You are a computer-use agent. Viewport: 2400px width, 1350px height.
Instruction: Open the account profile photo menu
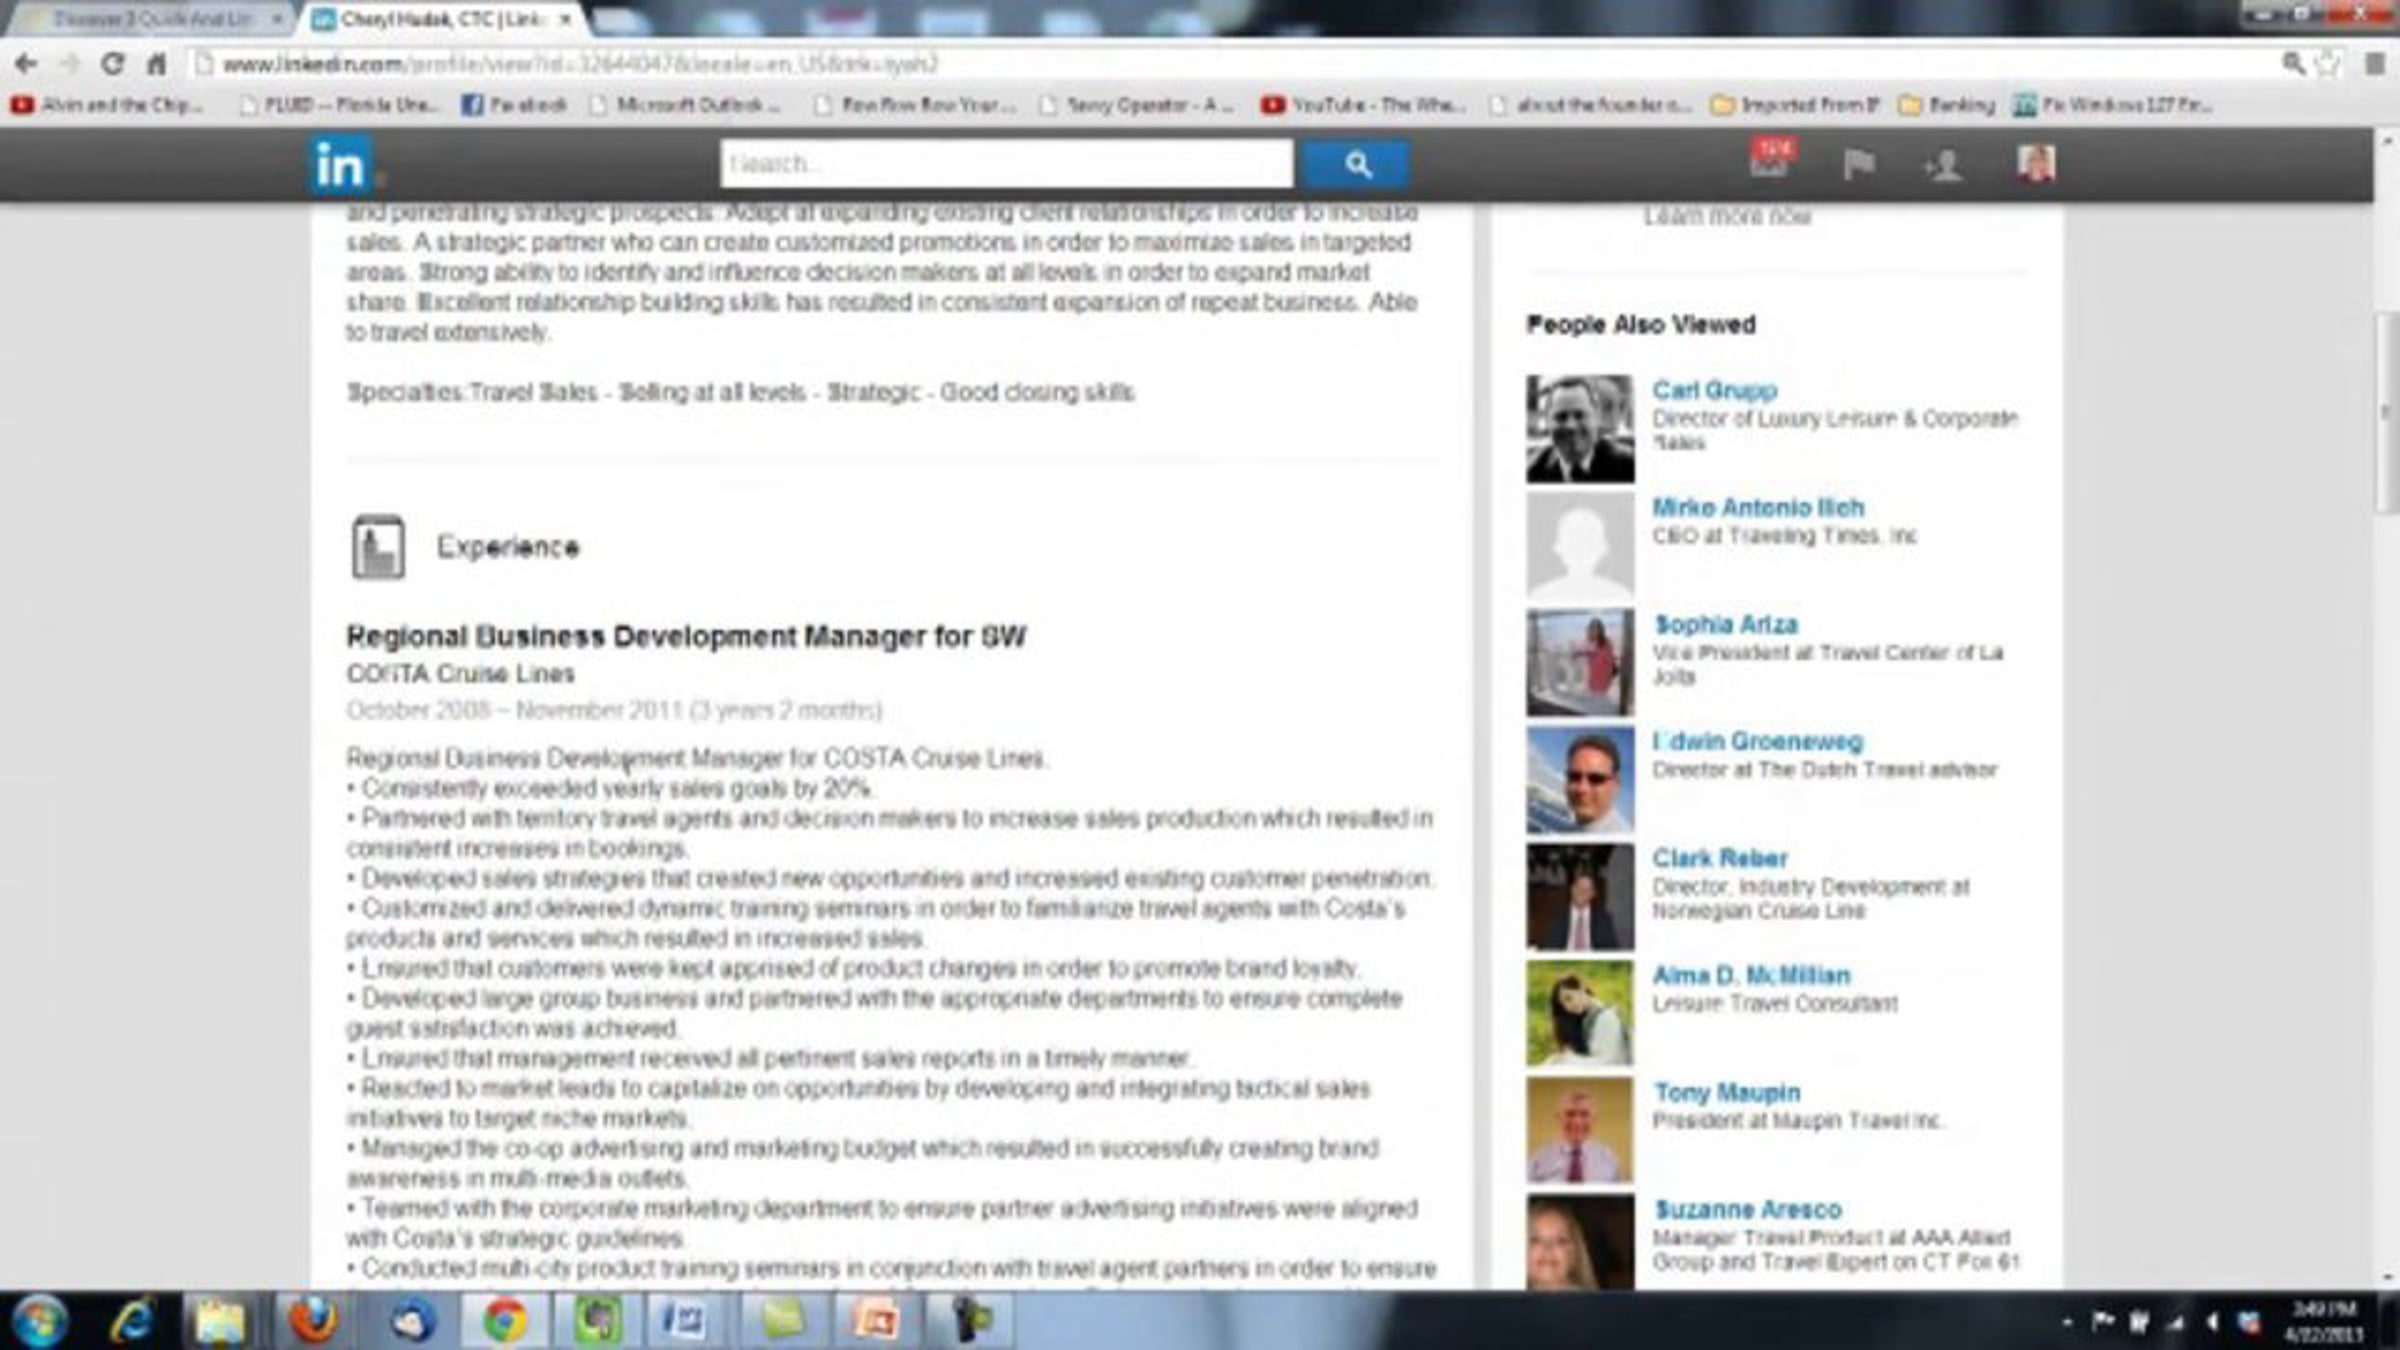point(2035,163)
